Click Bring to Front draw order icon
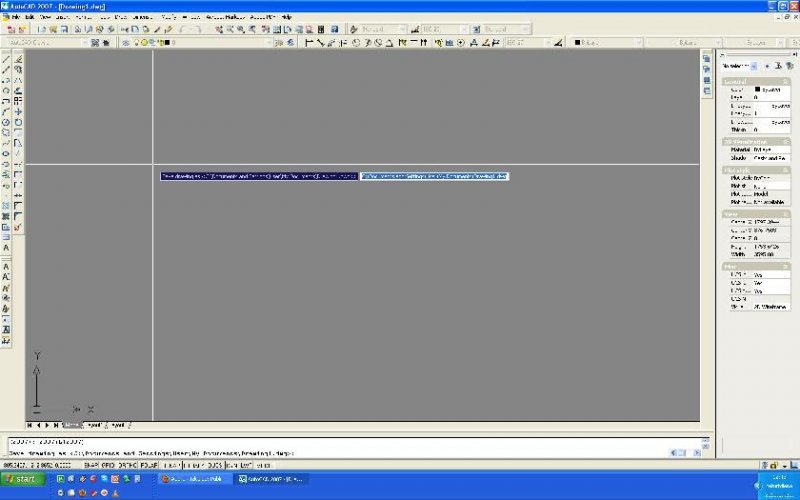 pyautogui.click(x=707, y=59)
